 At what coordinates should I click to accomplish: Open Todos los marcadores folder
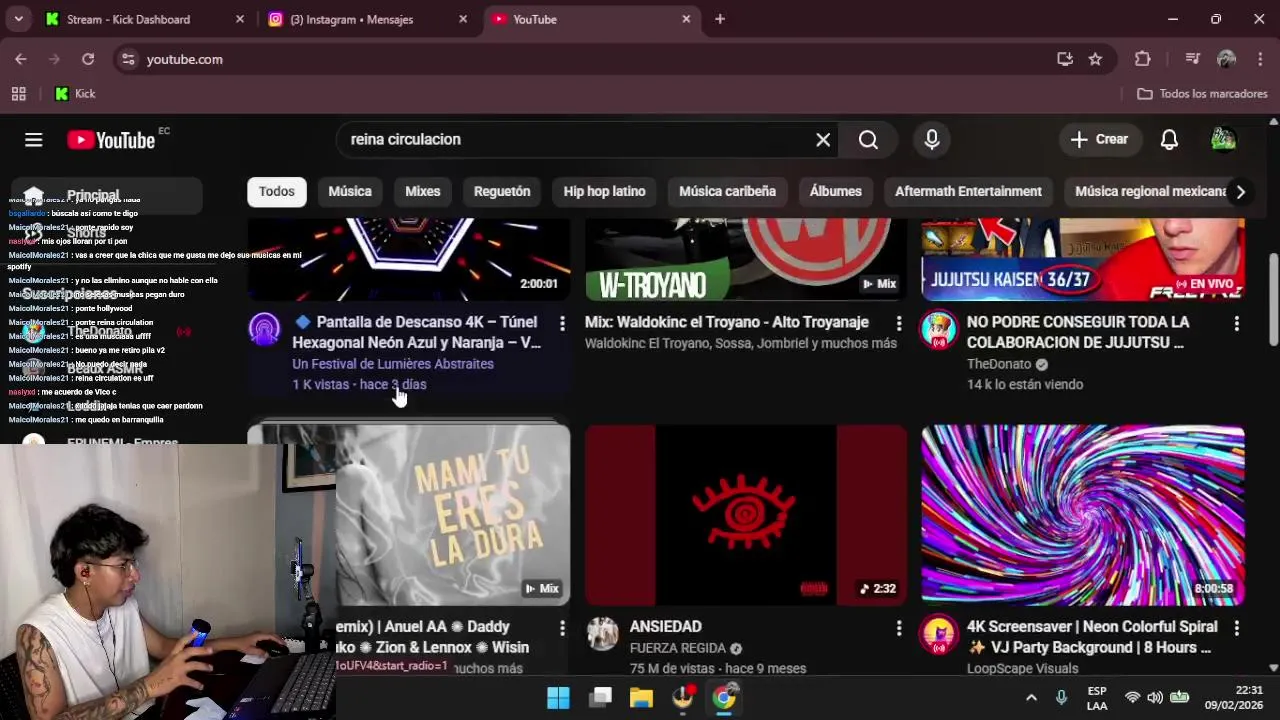click(1202, 94)
